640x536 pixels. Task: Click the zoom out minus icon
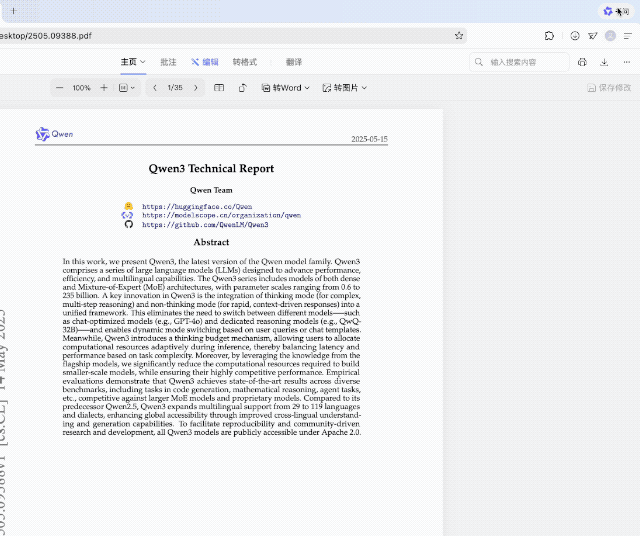point(59,88)
